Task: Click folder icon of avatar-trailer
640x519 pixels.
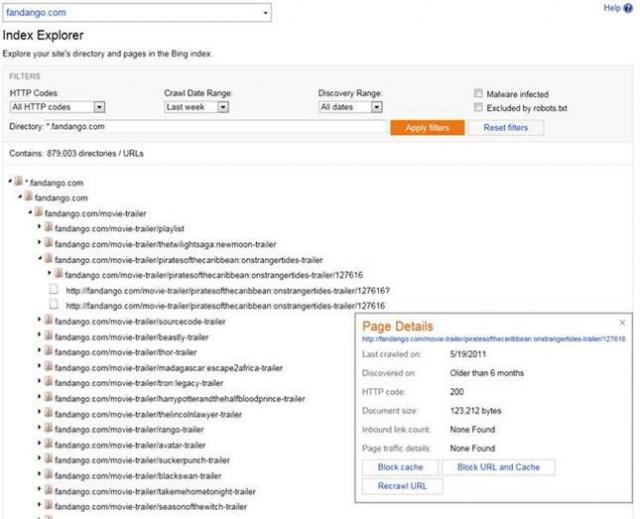Action: tap(49, 444)
